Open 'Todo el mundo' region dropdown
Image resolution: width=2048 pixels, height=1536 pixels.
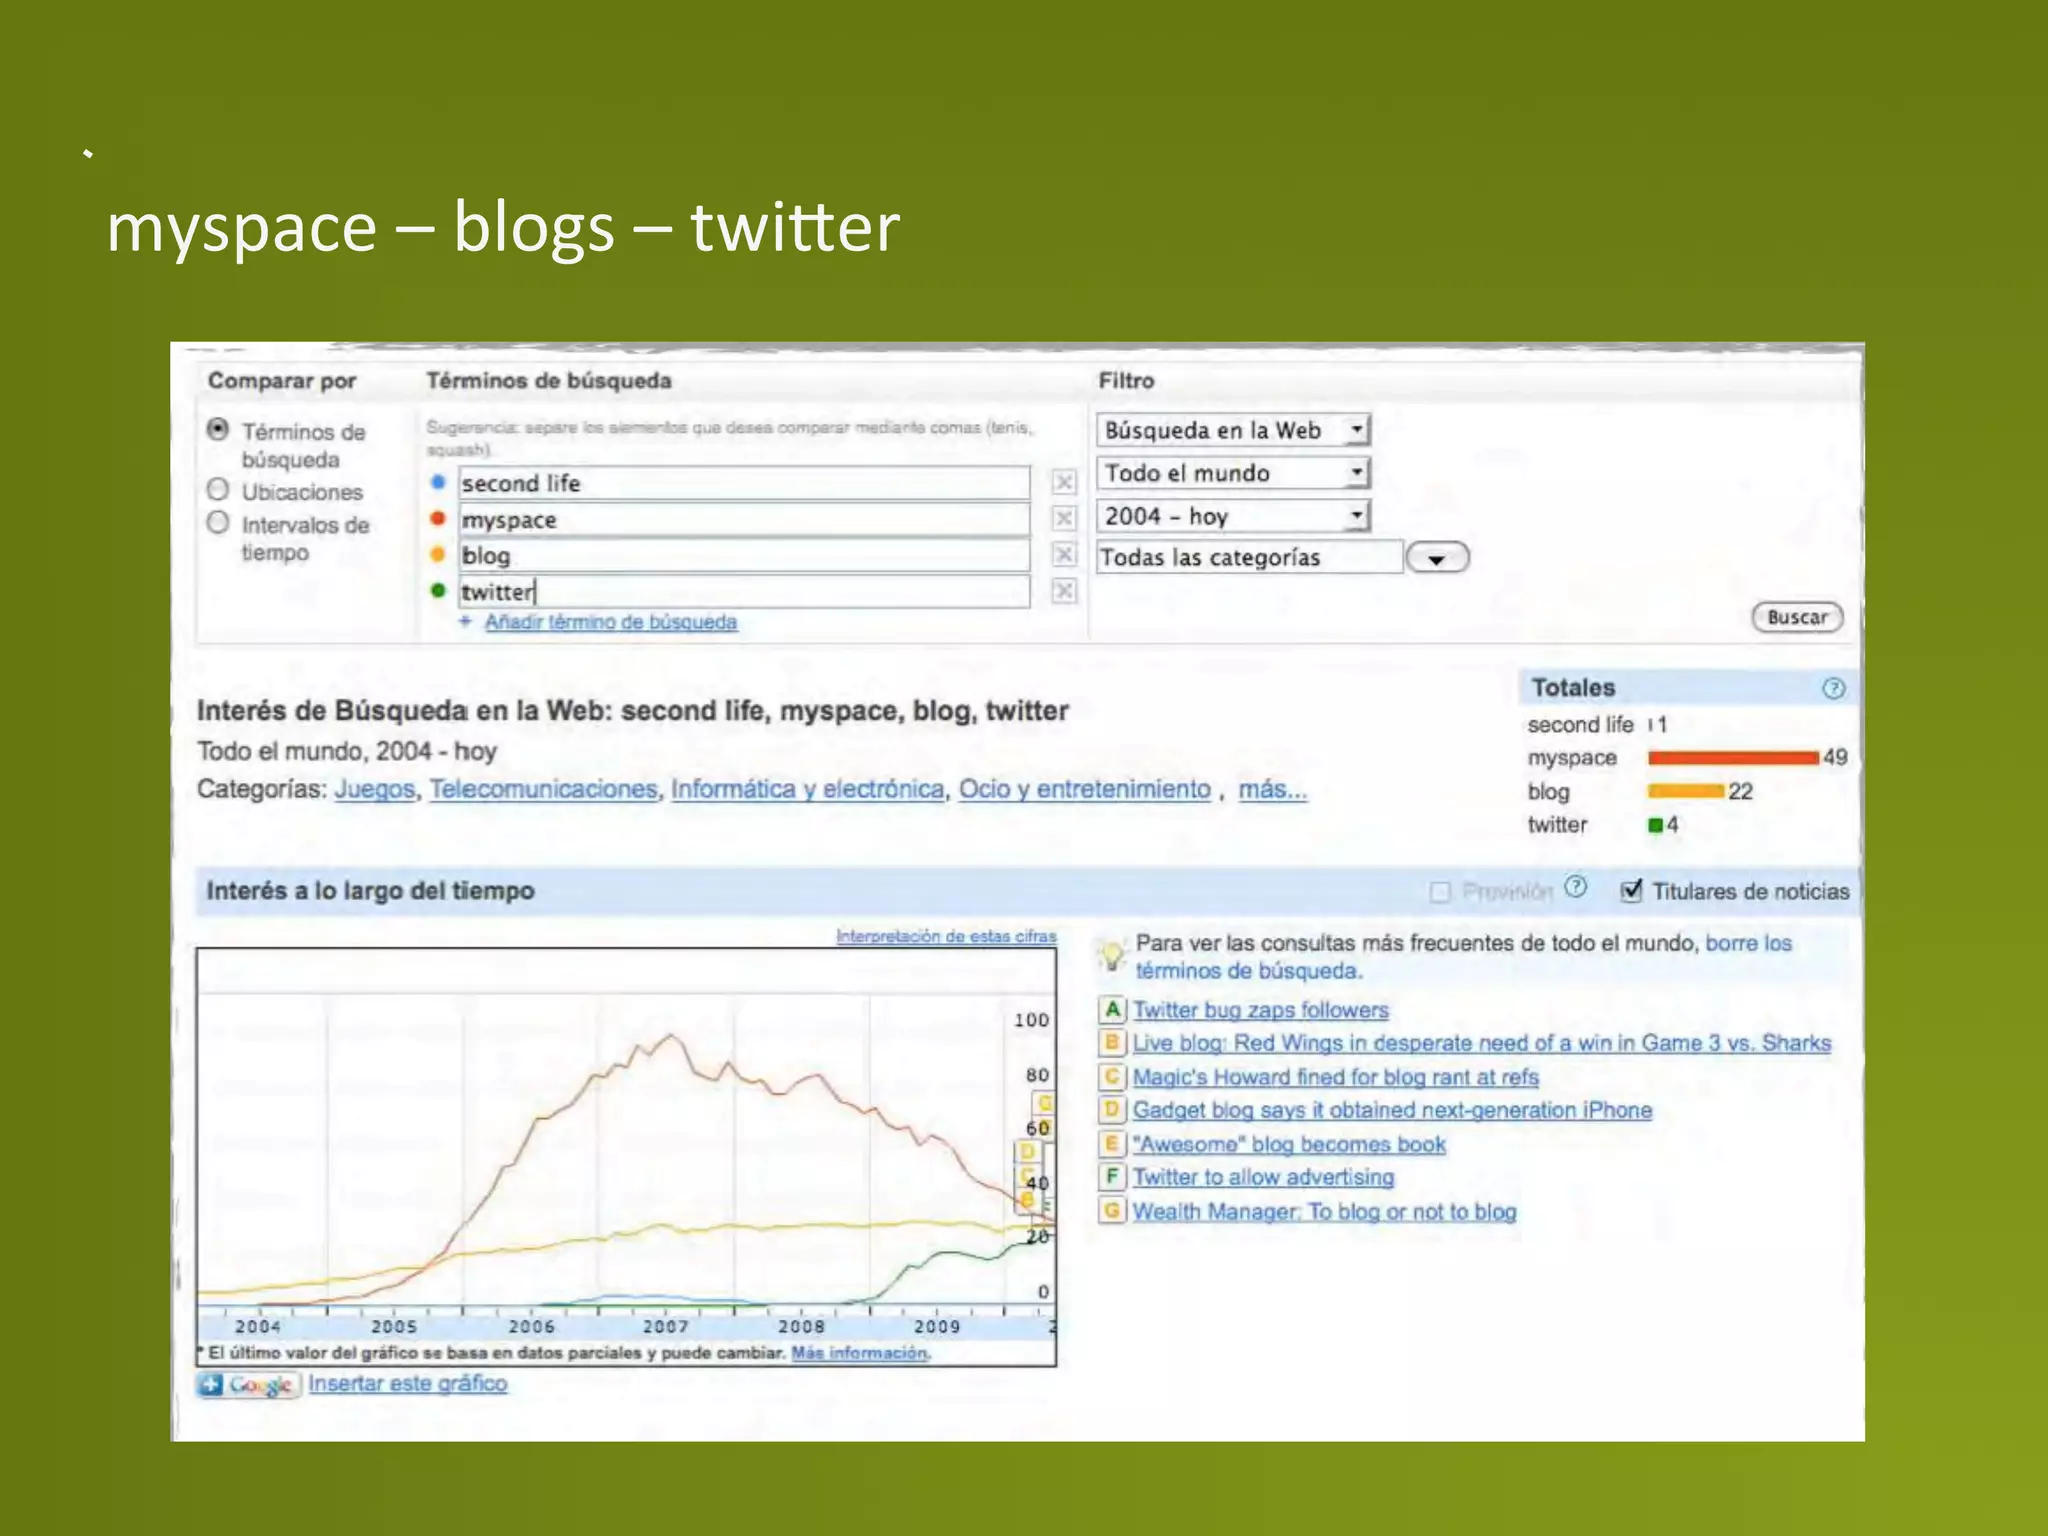click(1233, 473)
